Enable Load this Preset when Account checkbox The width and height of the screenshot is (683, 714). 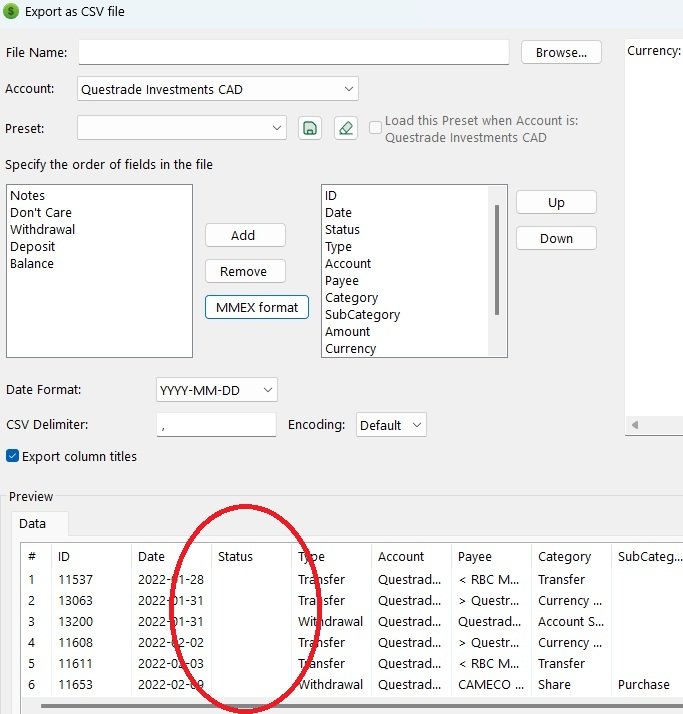[x=375, y=127]
